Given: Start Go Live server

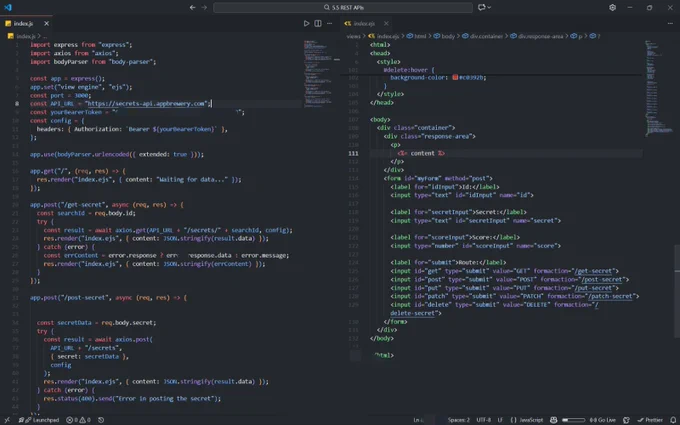Looking at the screenshot, I should pyautogui.click(x=602, y=420).
